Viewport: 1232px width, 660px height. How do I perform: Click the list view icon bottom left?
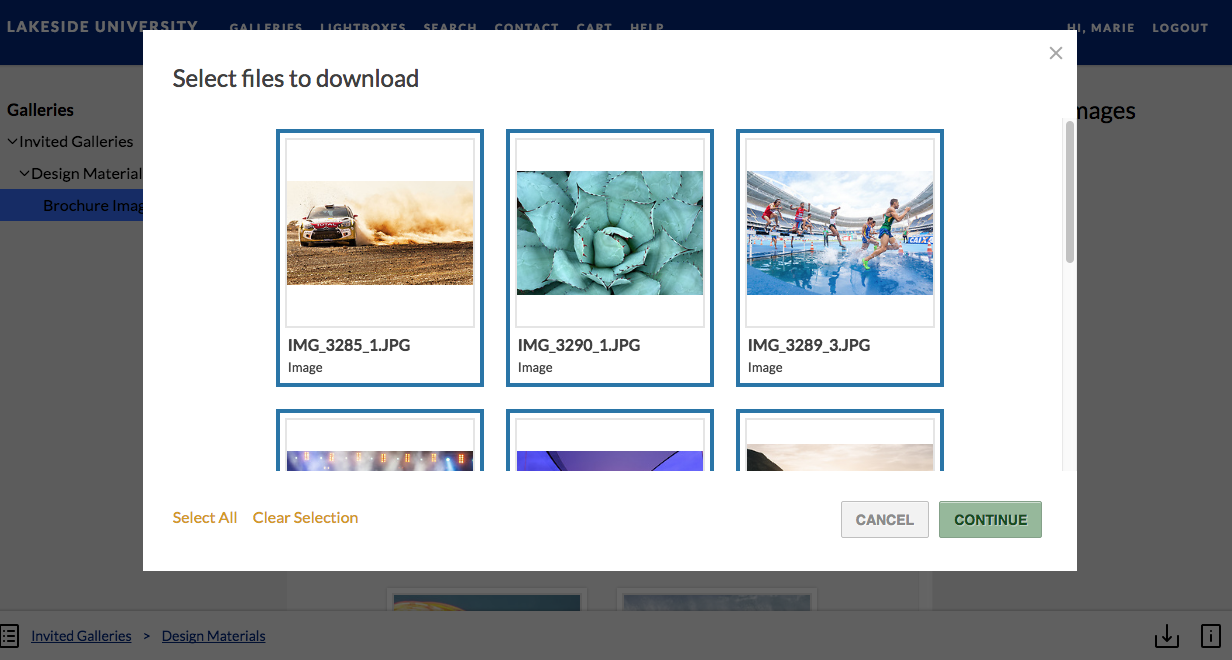(10, 635)
